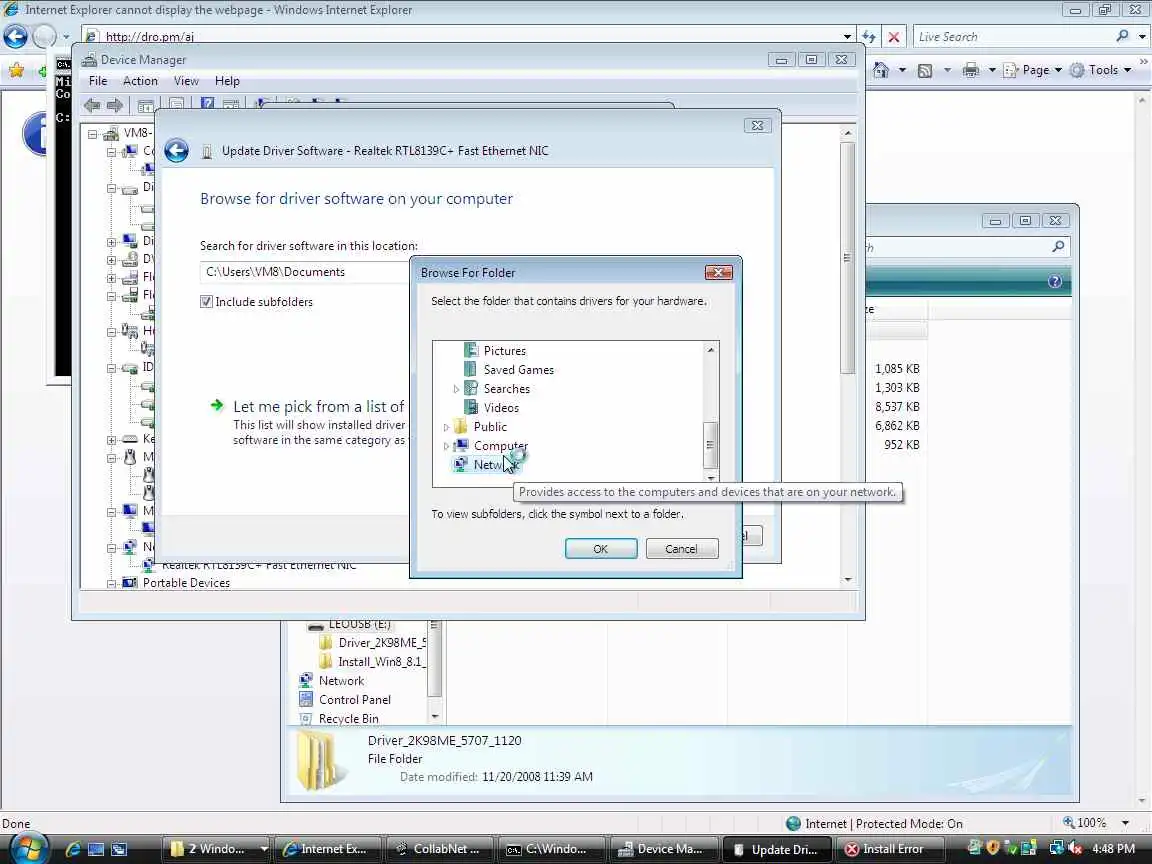Select Install_Win8_8.1 folder in Explorer tree

coord(381,662)
